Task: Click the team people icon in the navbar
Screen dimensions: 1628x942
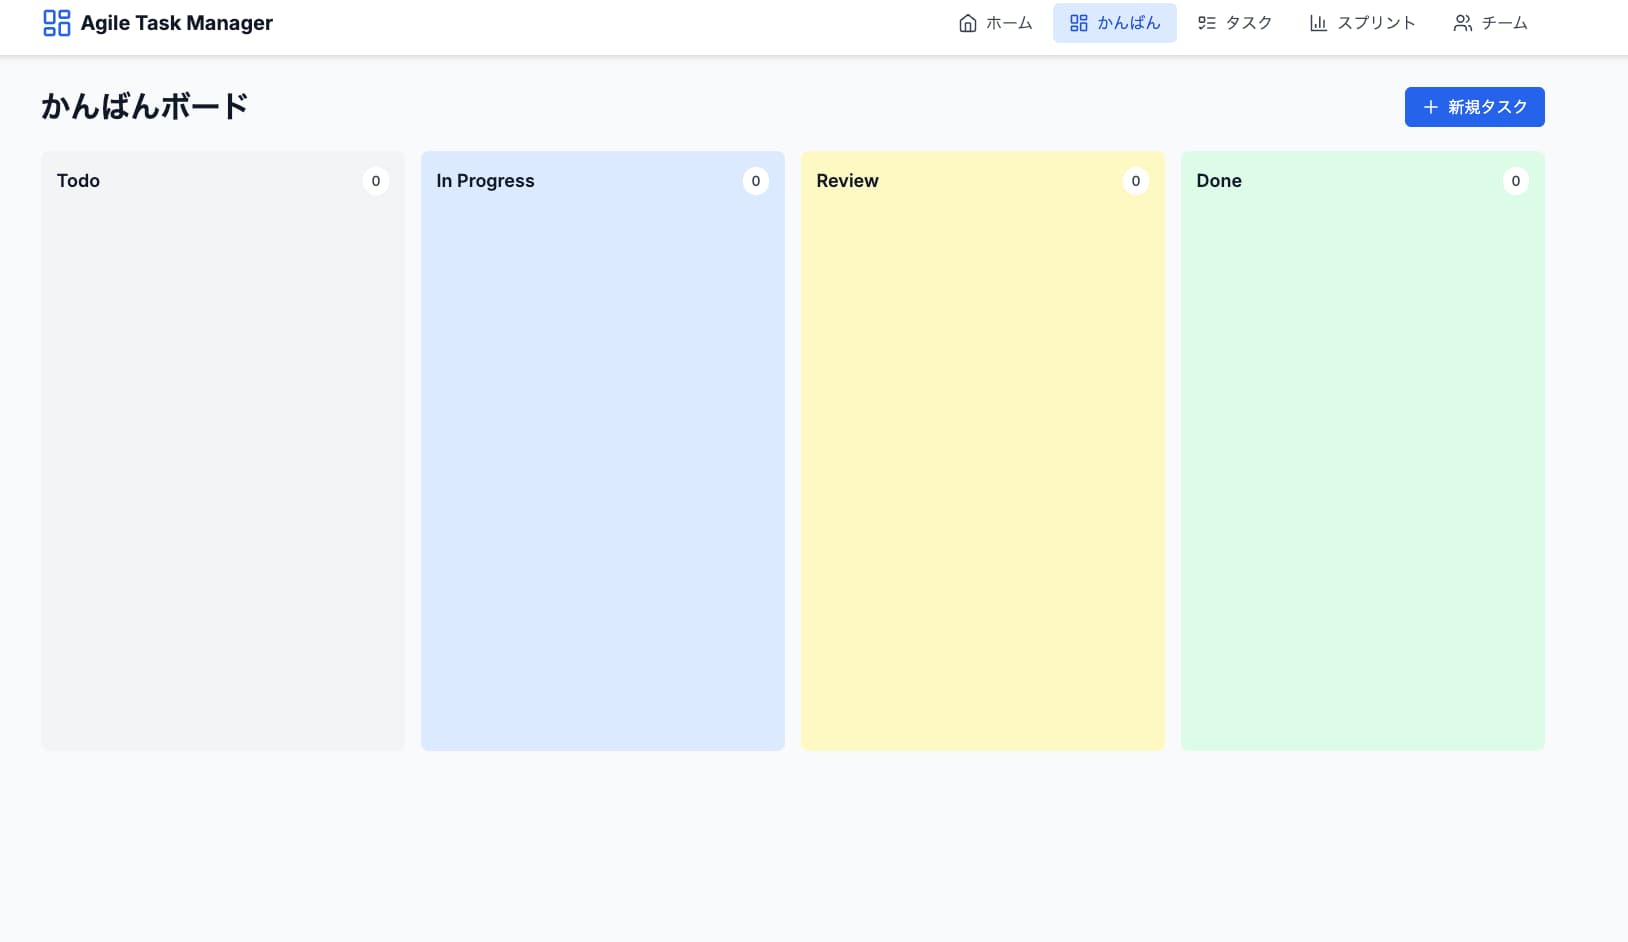Action: 1462,22
